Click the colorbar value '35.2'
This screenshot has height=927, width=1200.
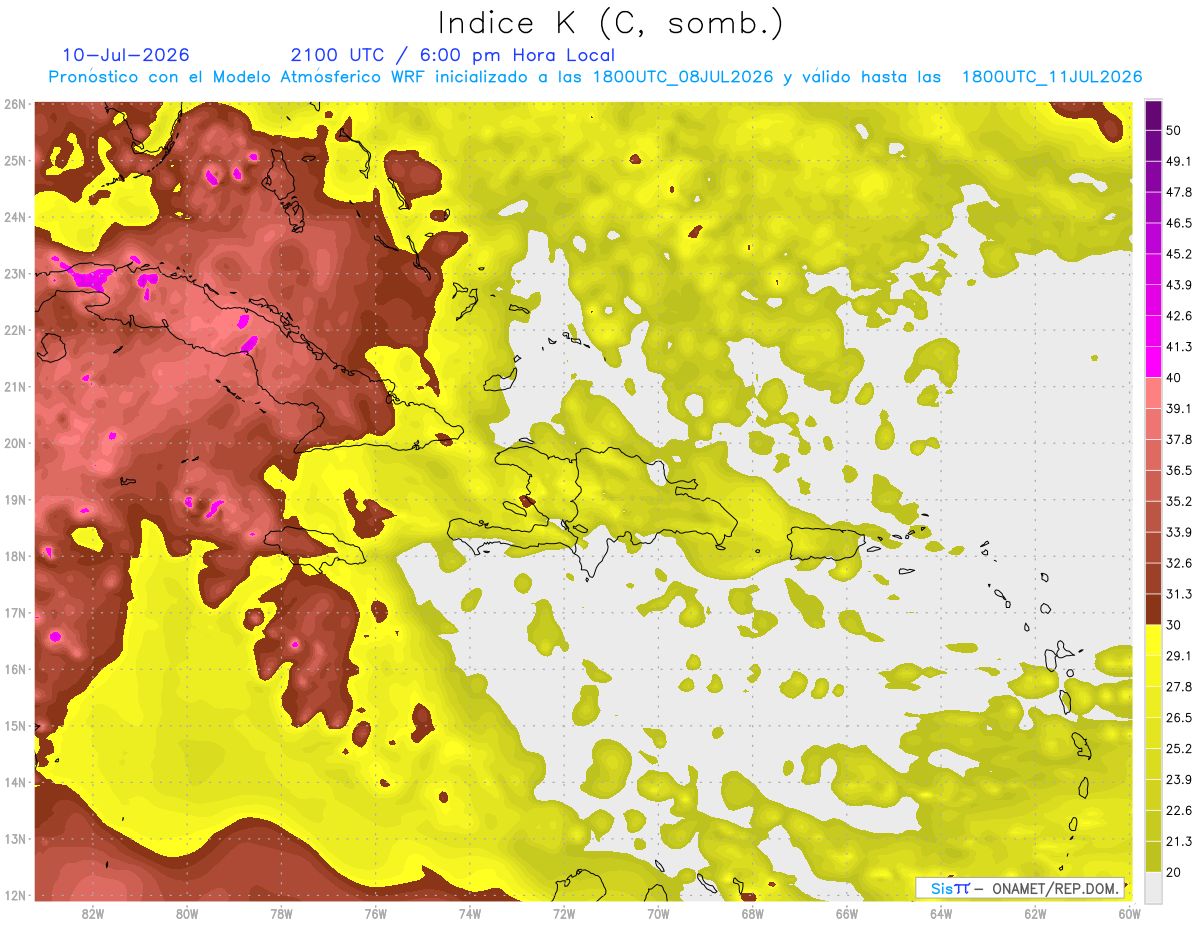click(x=1179, y=501)
